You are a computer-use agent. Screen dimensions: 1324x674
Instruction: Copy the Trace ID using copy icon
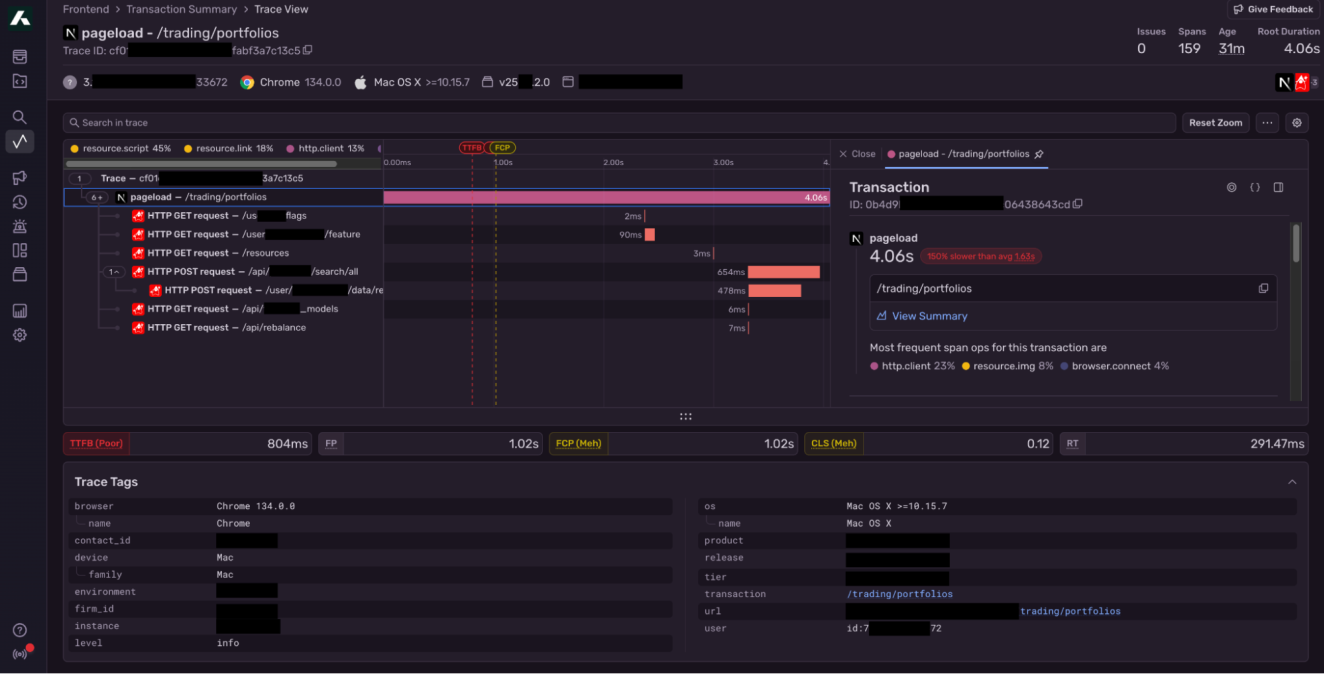[x=308, y=50]
